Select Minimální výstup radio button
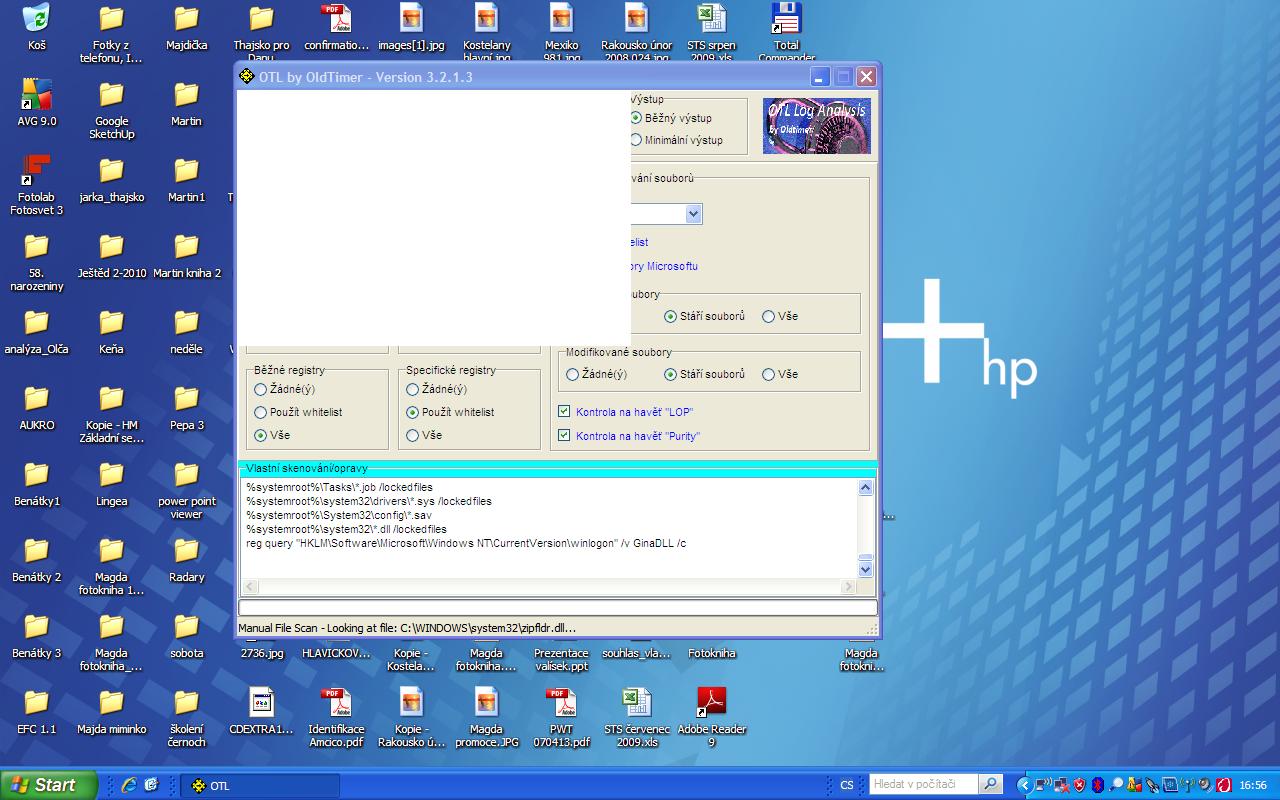This screenshot has width=1280, height=800. (636, 140)
